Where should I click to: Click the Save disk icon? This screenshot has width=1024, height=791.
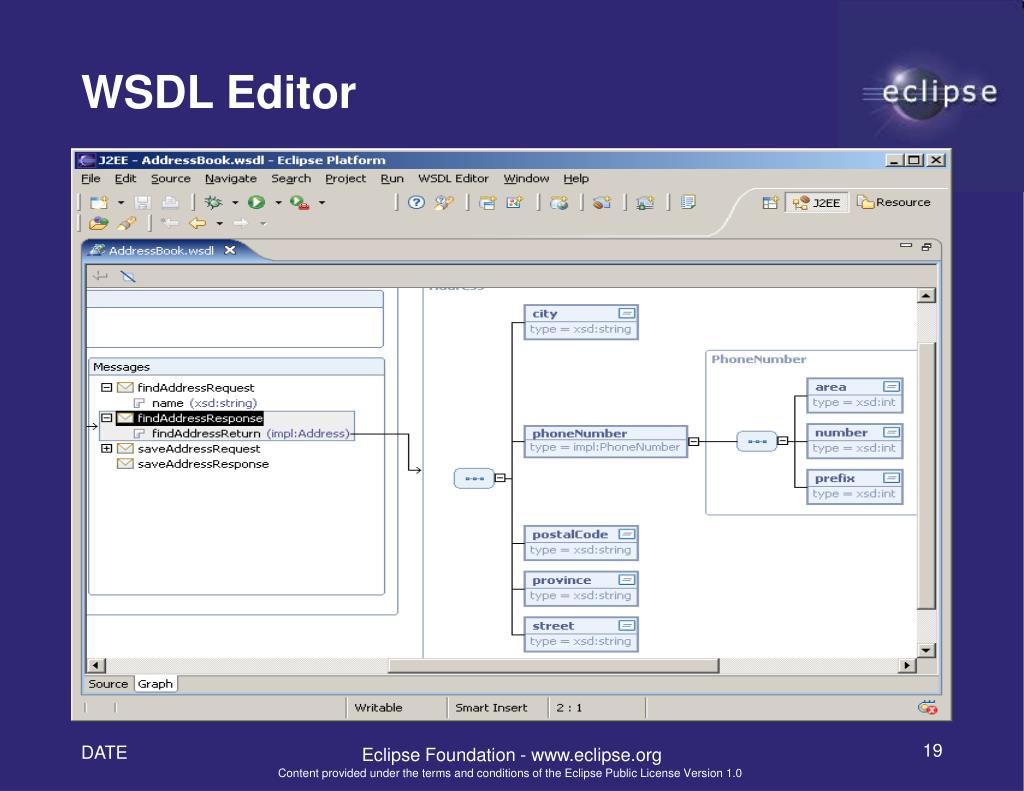click(142, 202)
